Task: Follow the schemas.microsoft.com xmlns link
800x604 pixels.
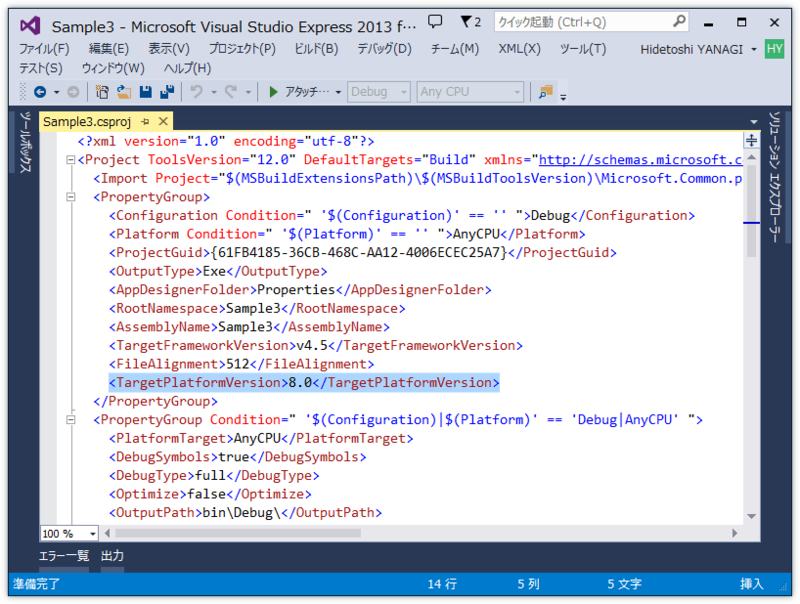Action: click(640, 160)
